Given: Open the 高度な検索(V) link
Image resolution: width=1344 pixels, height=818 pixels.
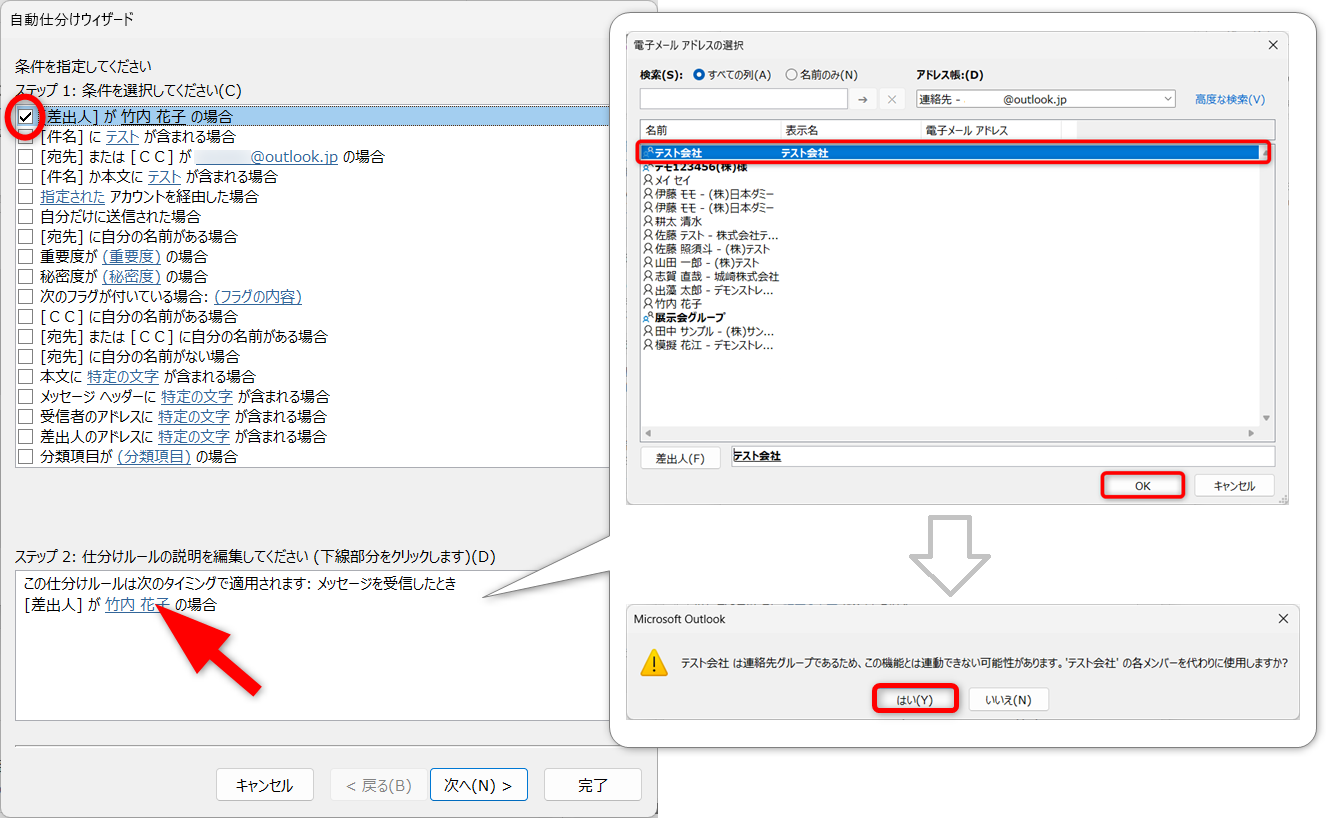Looking at the screenshot, I should pyautogui.click(x=1230, y=99).
